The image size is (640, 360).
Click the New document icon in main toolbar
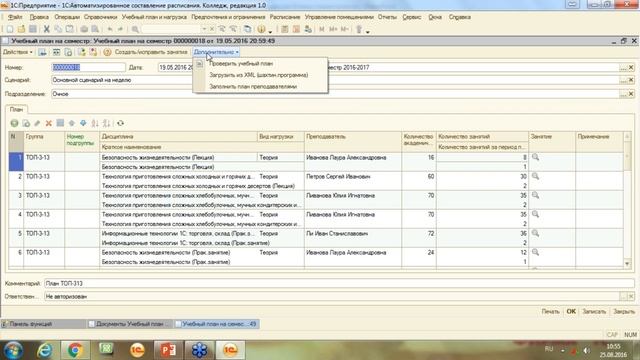point(10,29)
